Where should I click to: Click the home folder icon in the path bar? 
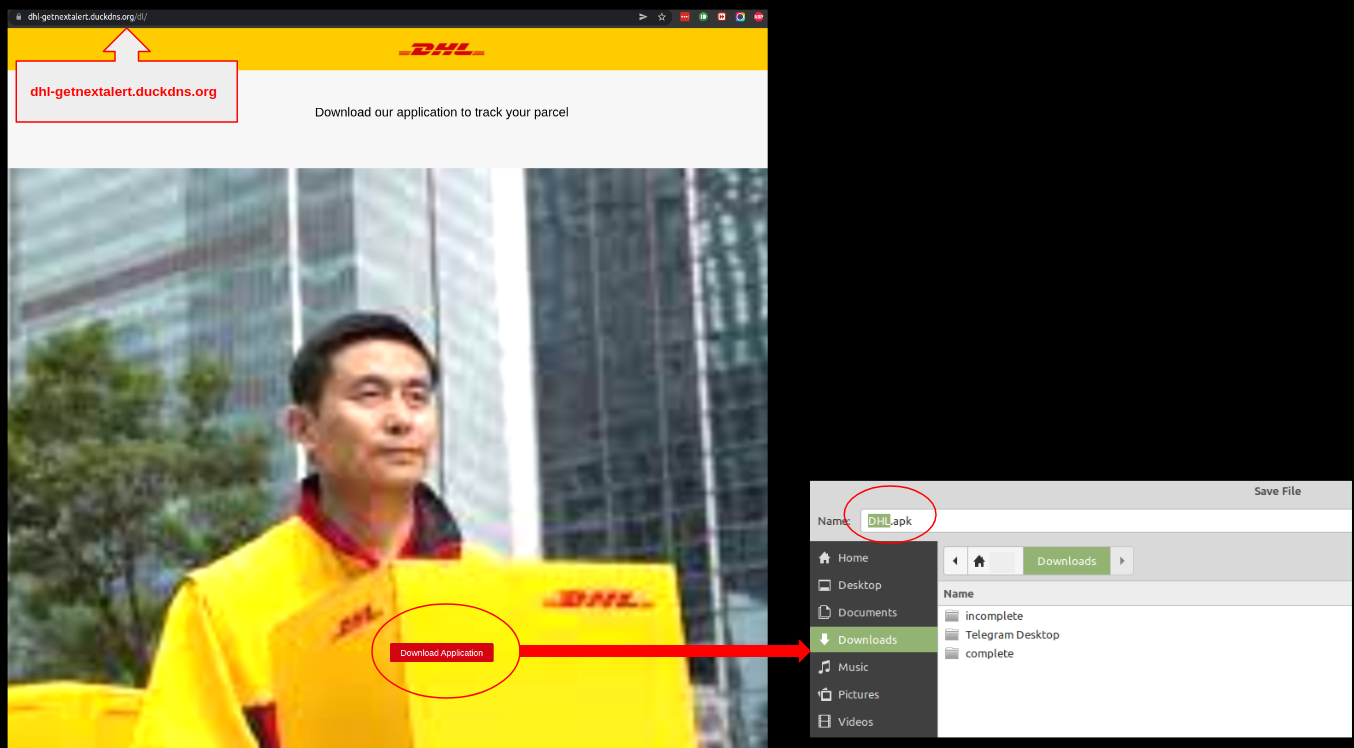pos(980,561)
